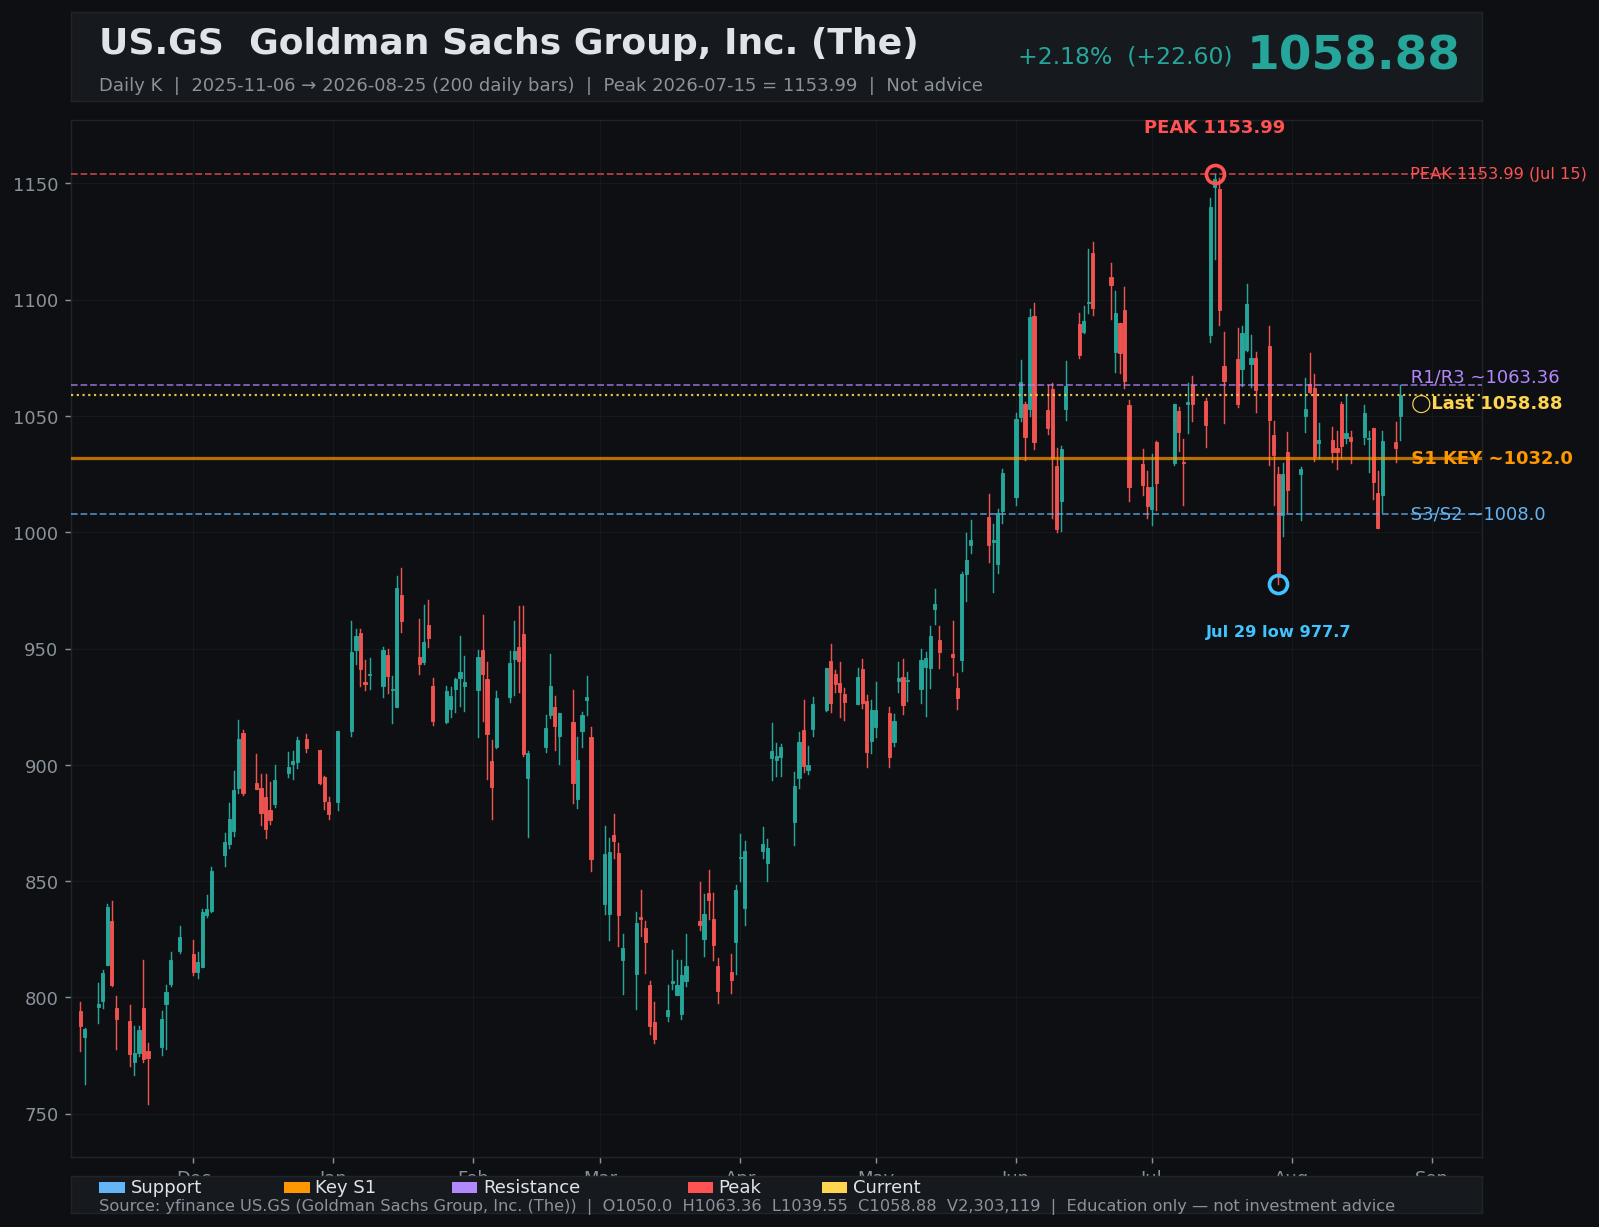Click the red Peak legend swatch
Screen dimensions: 1599x1227
pos(700,1188)
